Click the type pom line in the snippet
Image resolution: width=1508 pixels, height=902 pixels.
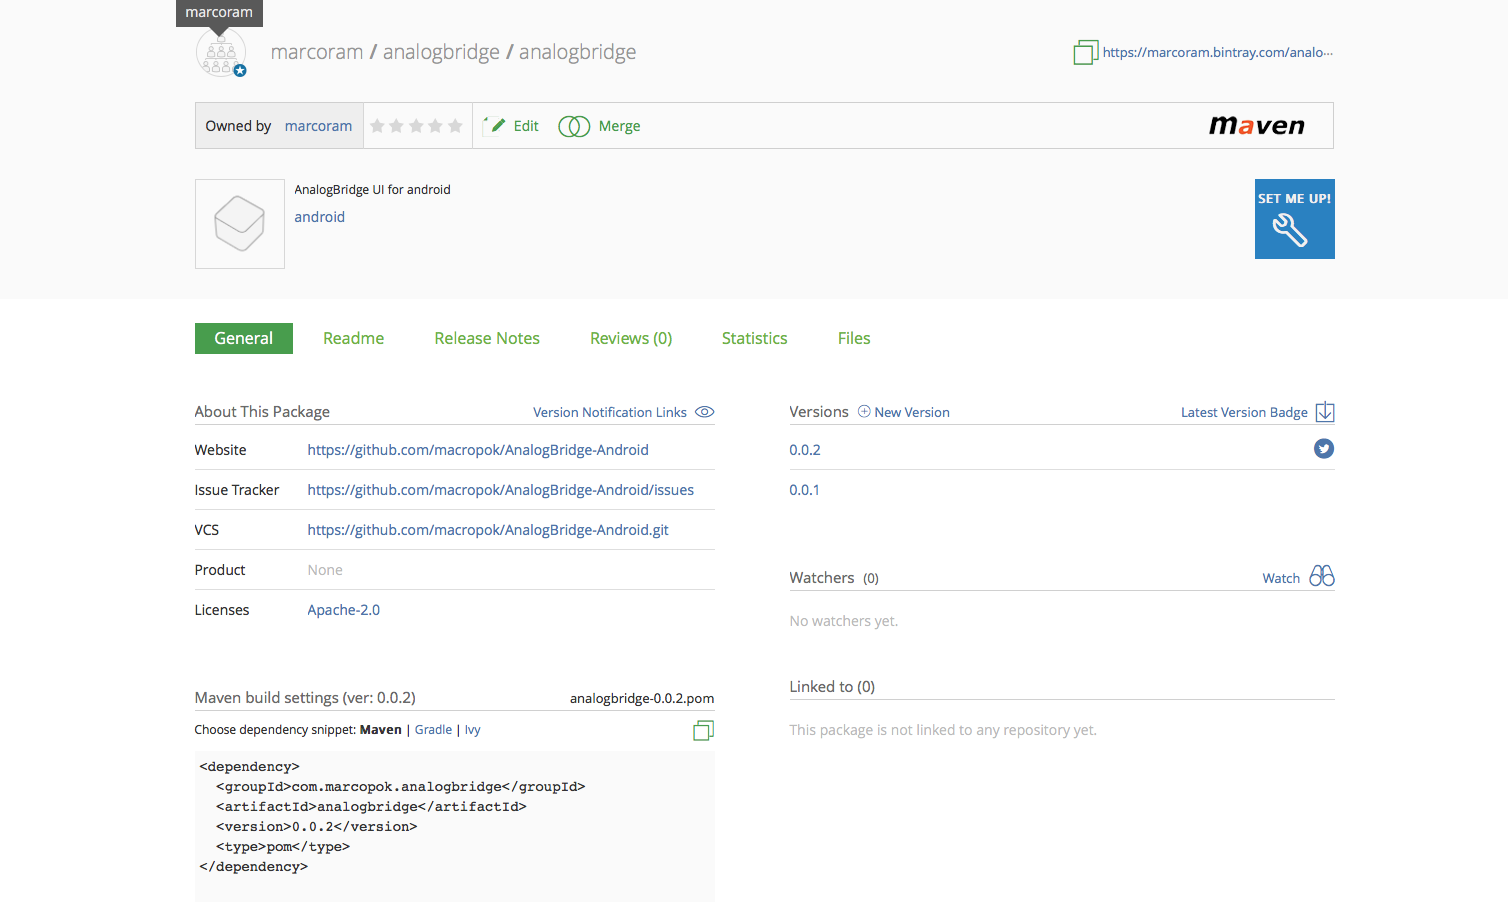(x=283, y=847)
